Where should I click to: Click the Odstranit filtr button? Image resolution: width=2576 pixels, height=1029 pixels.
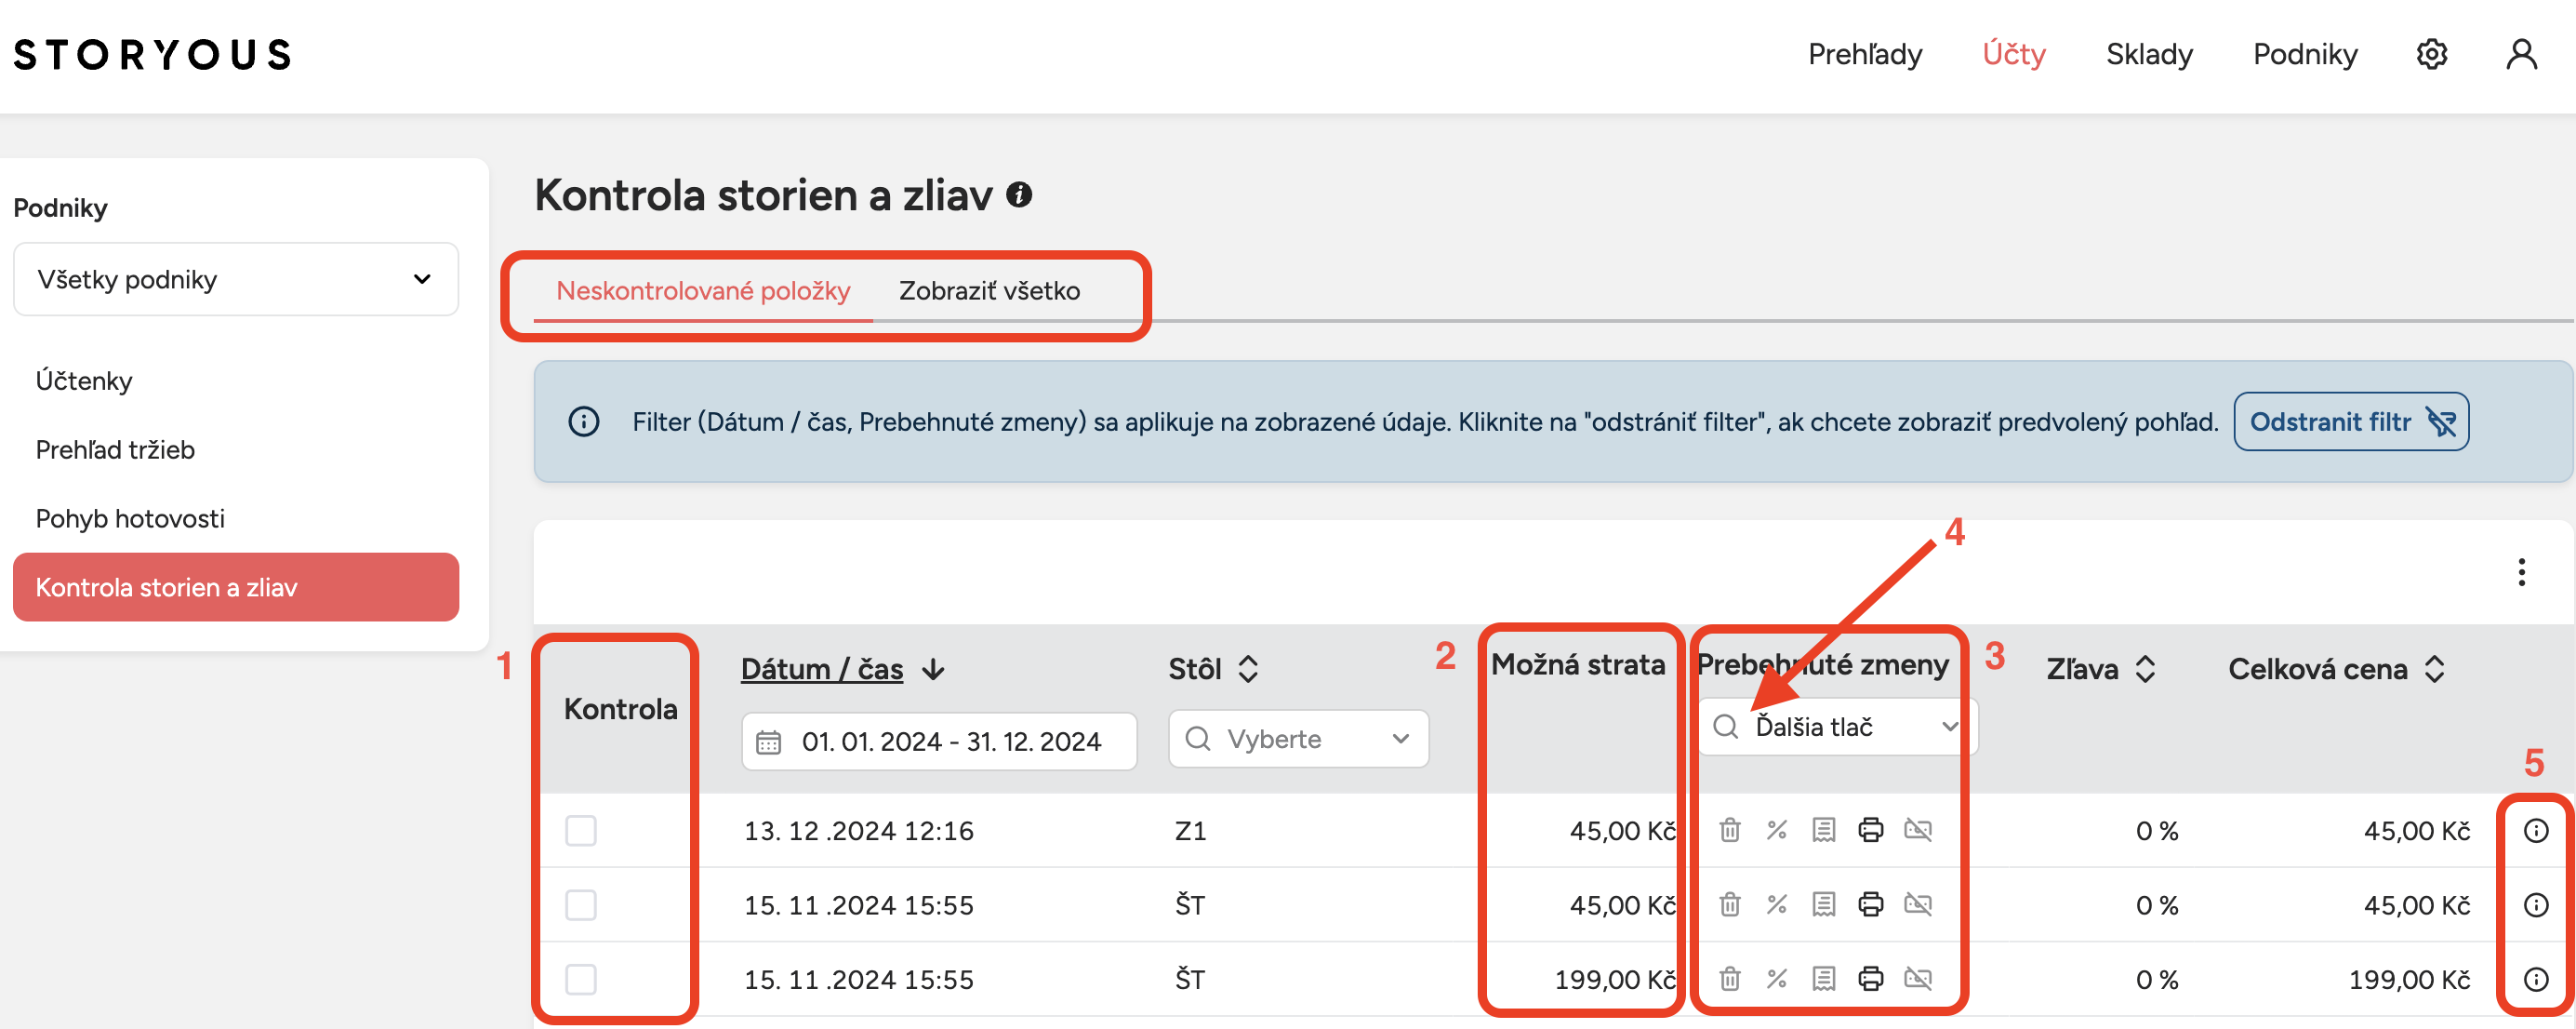pos(2350,422)
